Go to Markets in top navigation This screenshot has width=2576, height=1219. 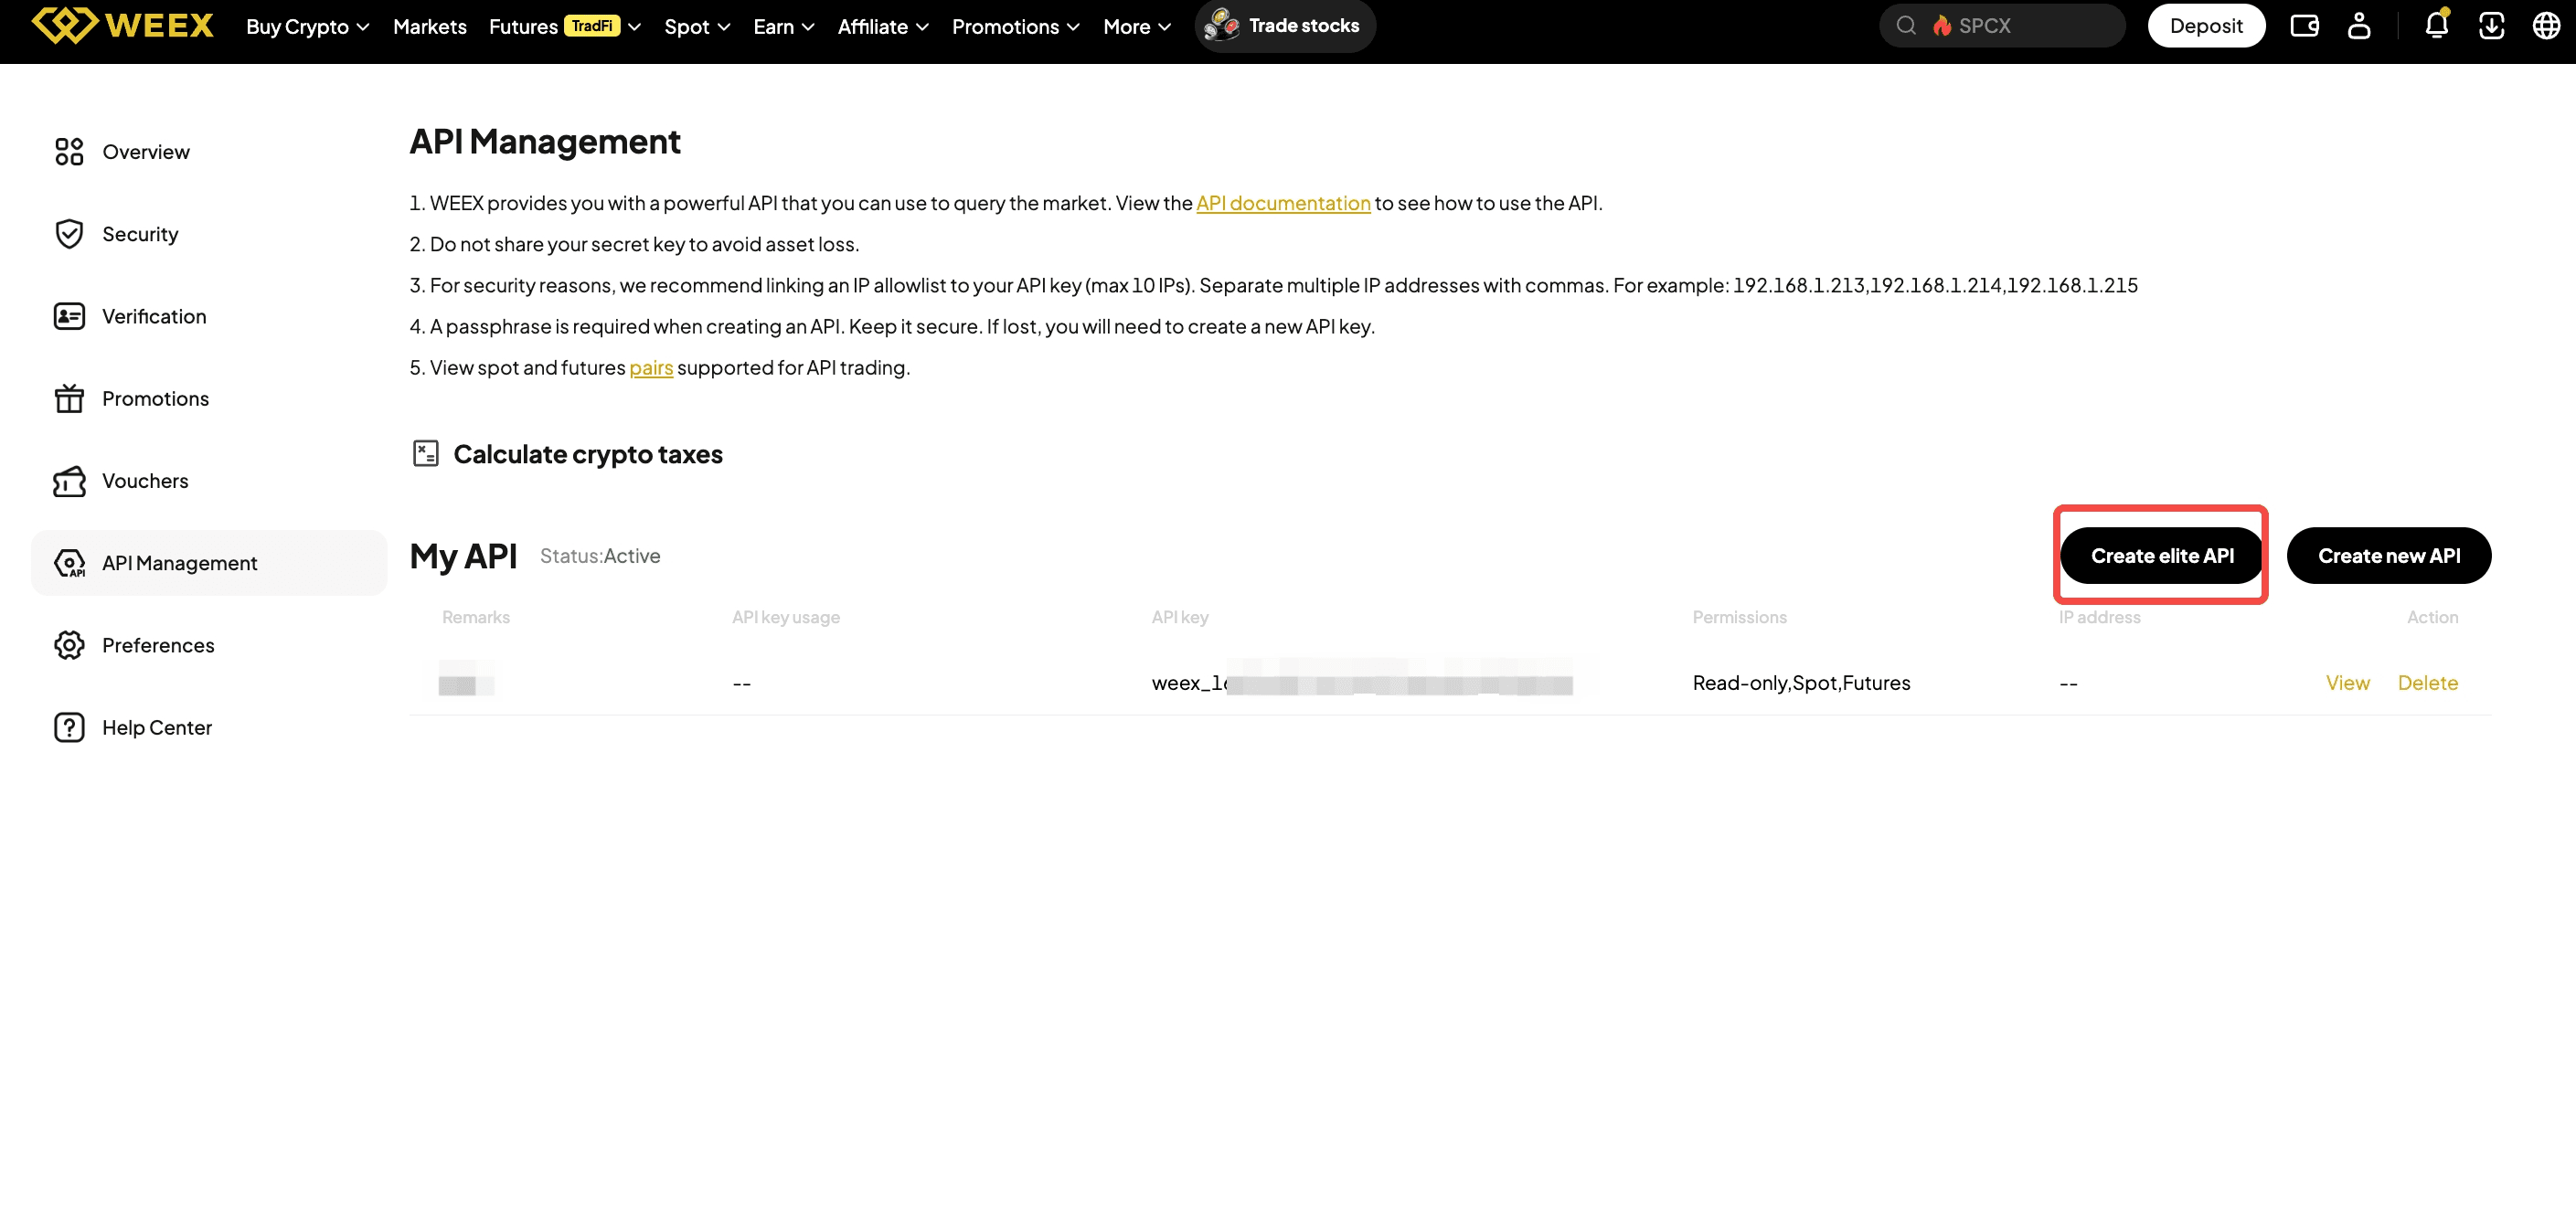(430, 27)
